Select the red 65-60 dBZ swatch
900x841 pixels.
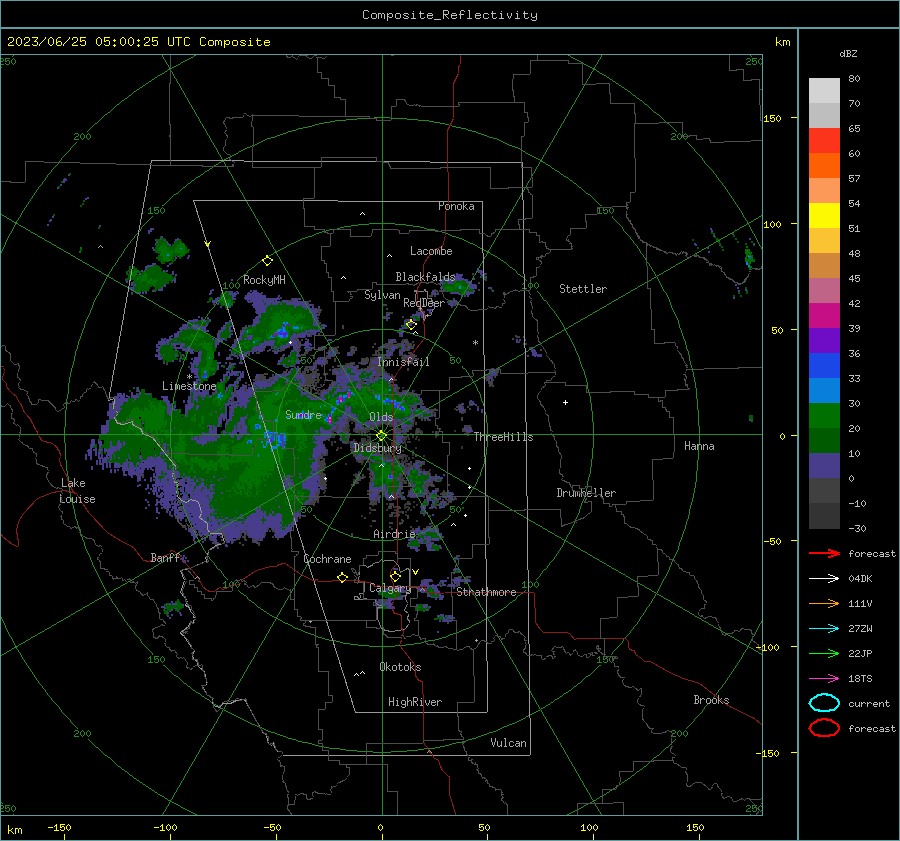(824, 141)
